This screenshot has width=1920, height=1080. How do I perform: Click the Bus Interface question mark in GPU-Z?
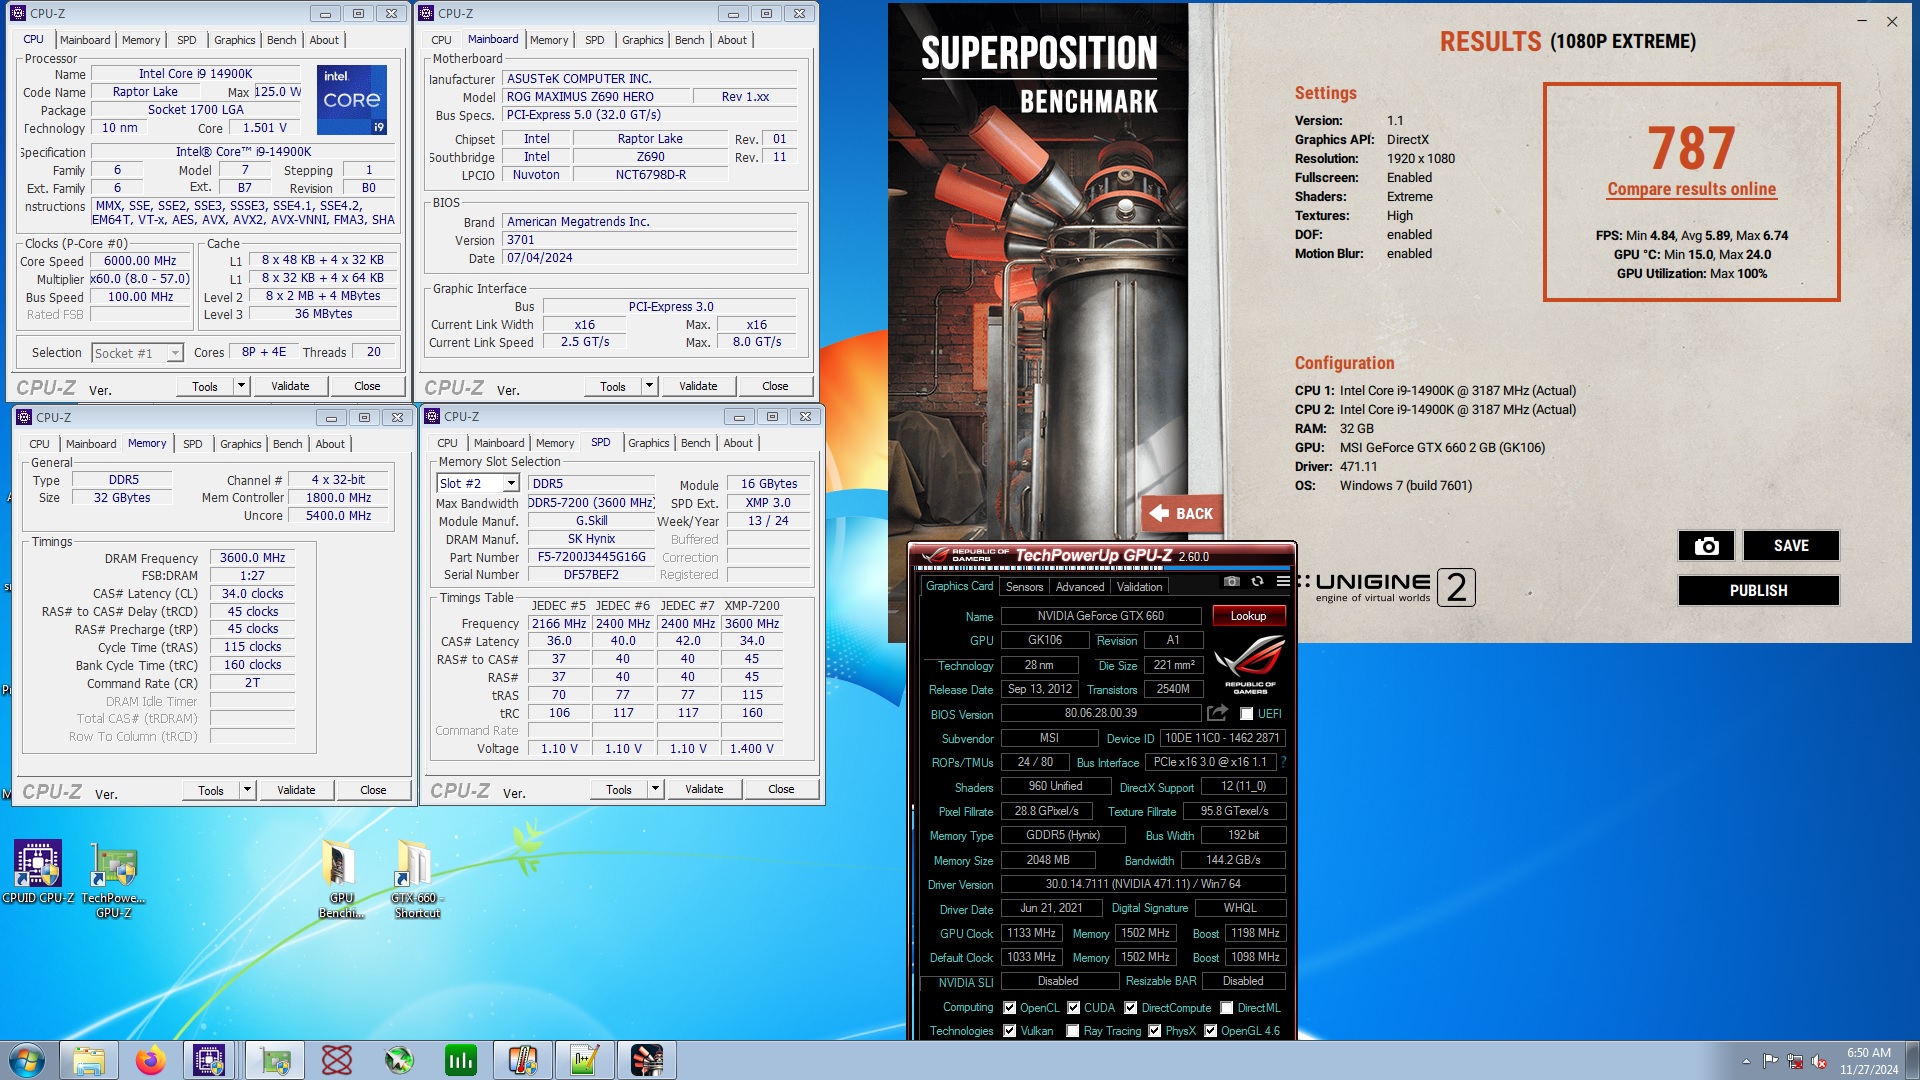[x=1283, y=762]
